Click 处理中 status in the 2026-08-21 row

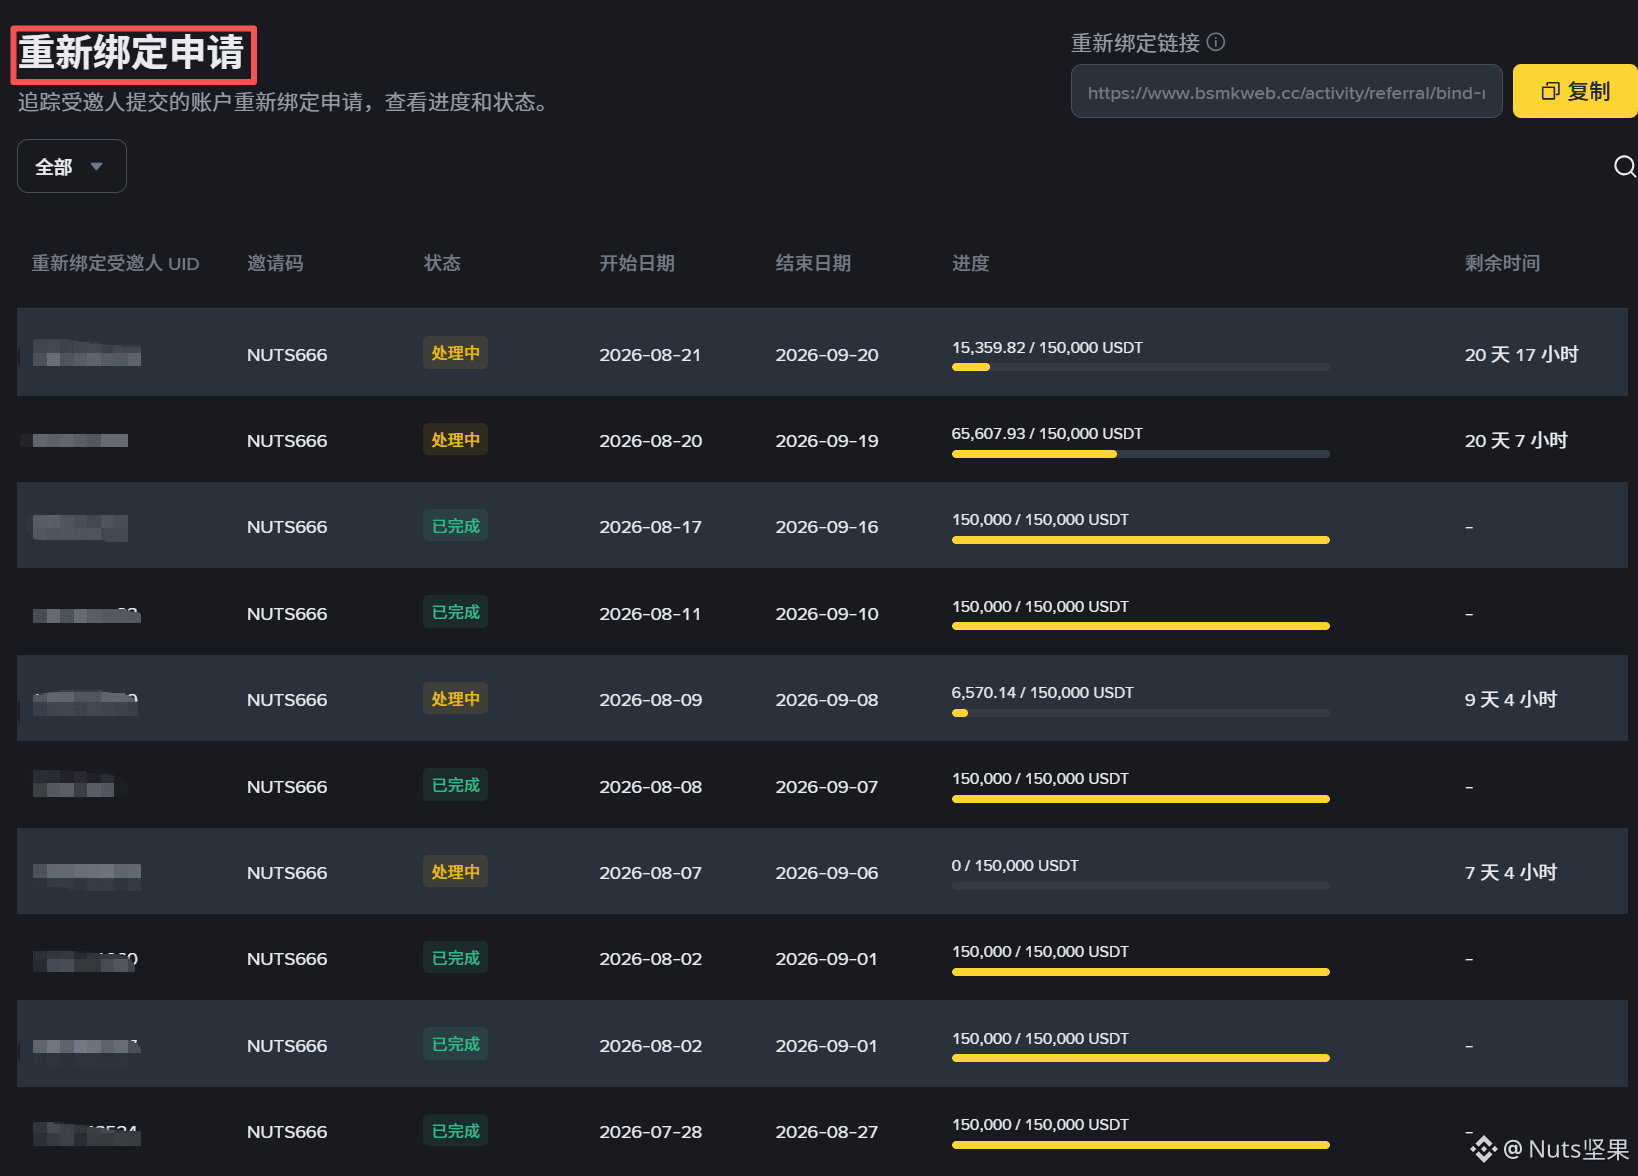pyautogui.click(x=455, y=353)
